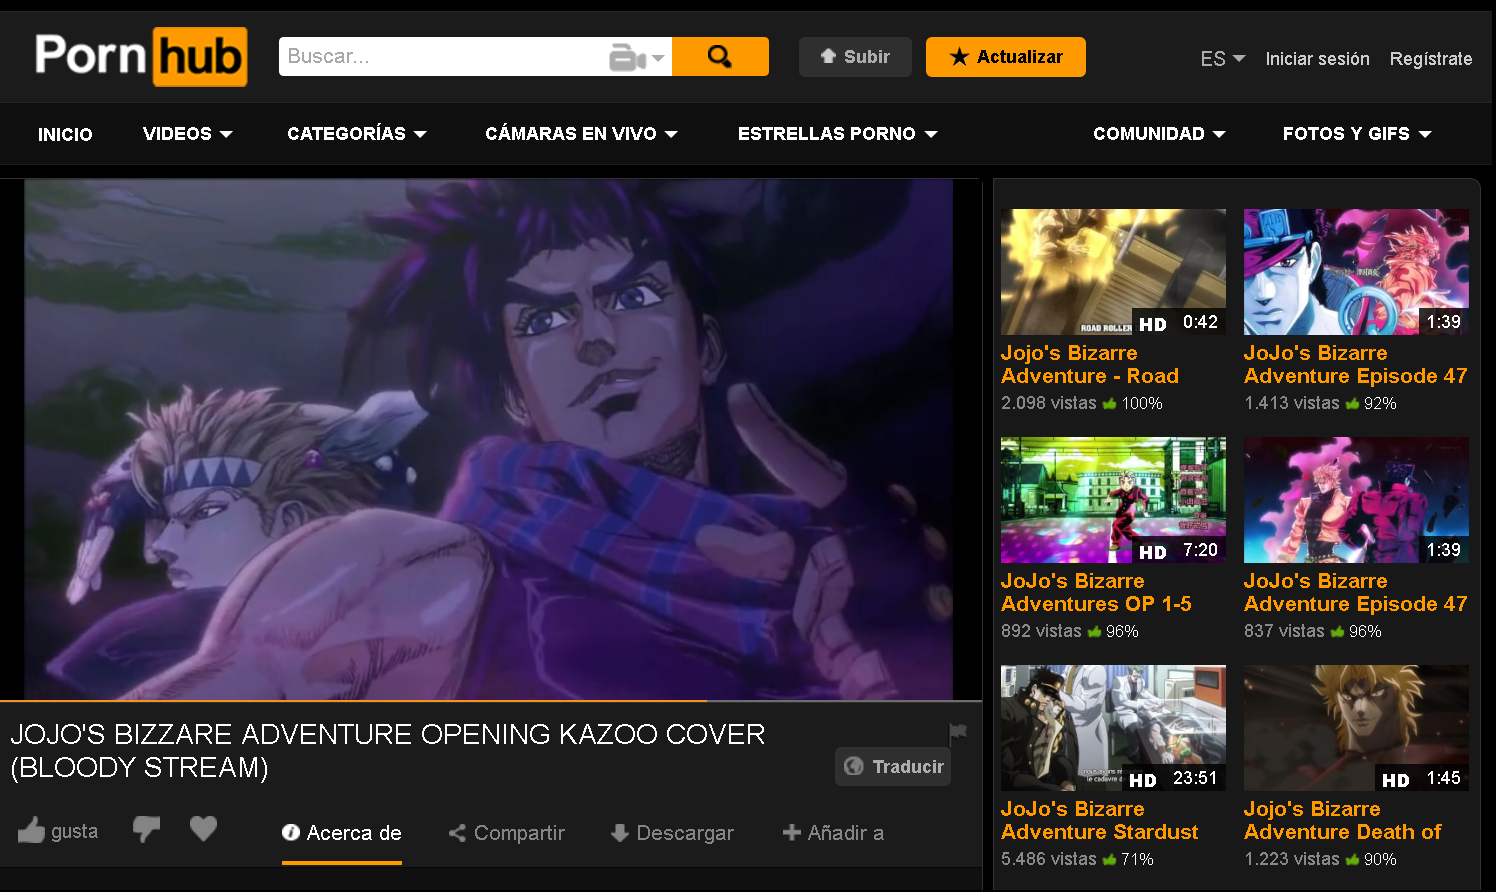Click the video title KAZOO COVER text
1496x892 pixels.
(x=387, y=750)
